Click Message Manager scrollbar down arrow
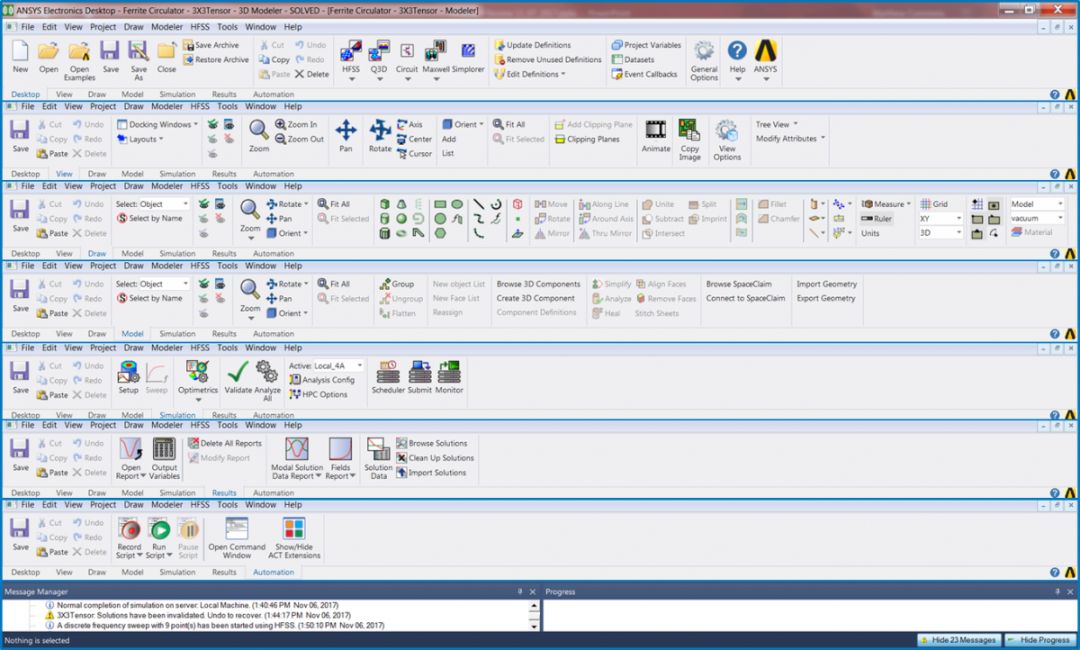Viewport: 1080px width, 650px height. click(534, 627)
